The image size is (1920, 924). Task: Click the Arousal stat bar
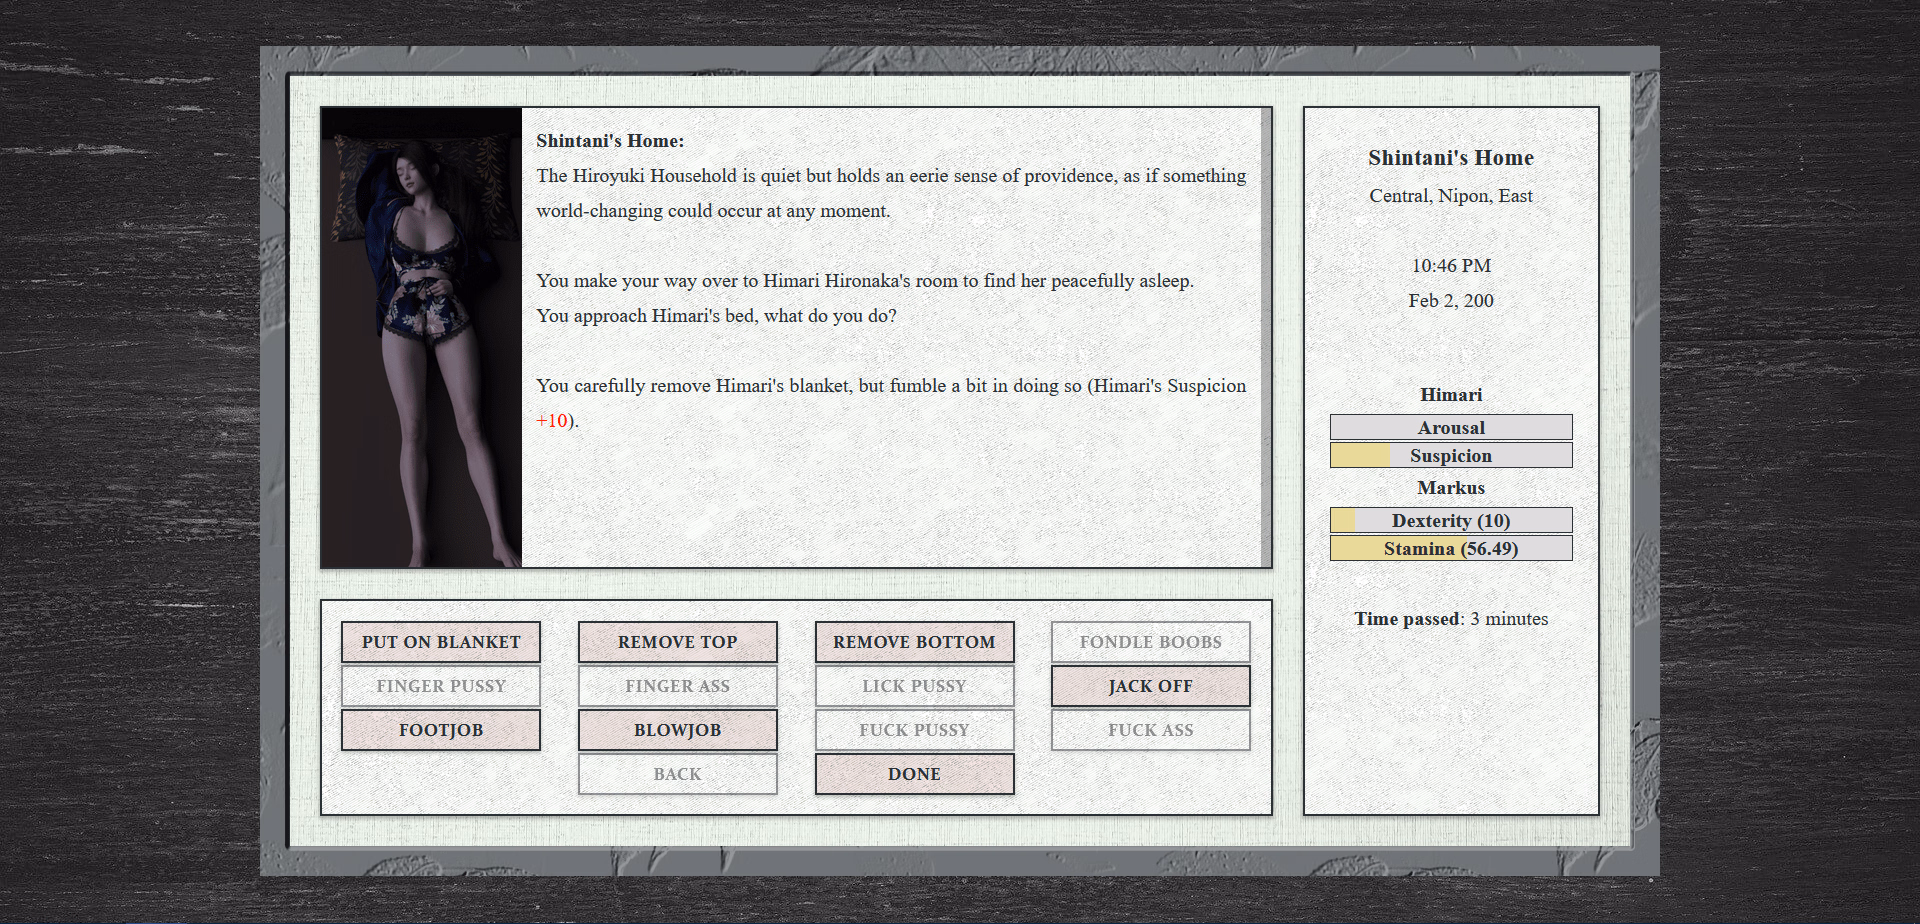point(1450,427)
